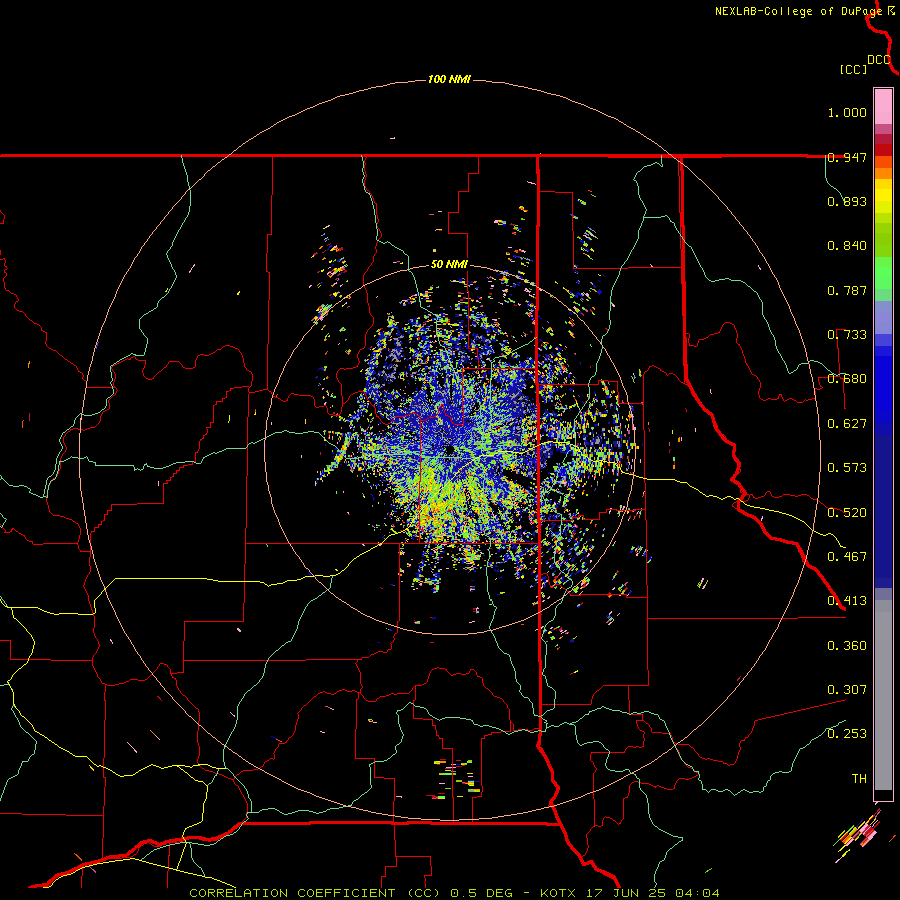This screenshot has height=900, width=900.
Task: Click the 0.947 legend value
Action: tap(847, 157)
